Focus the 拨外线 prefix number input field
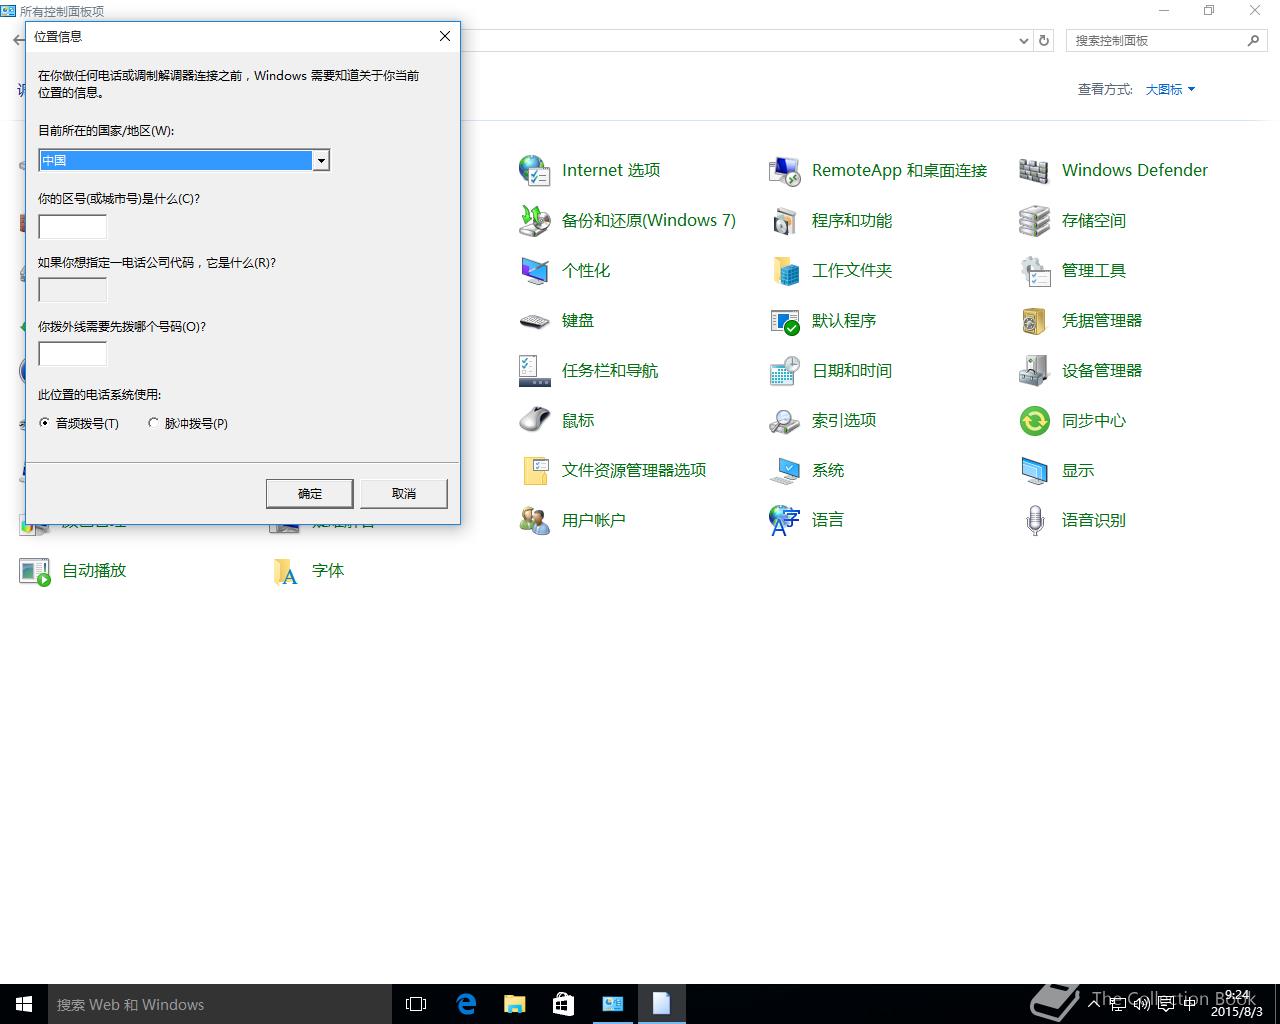The height and width of the screenshot is (1024, 1280). coord(72,354)
